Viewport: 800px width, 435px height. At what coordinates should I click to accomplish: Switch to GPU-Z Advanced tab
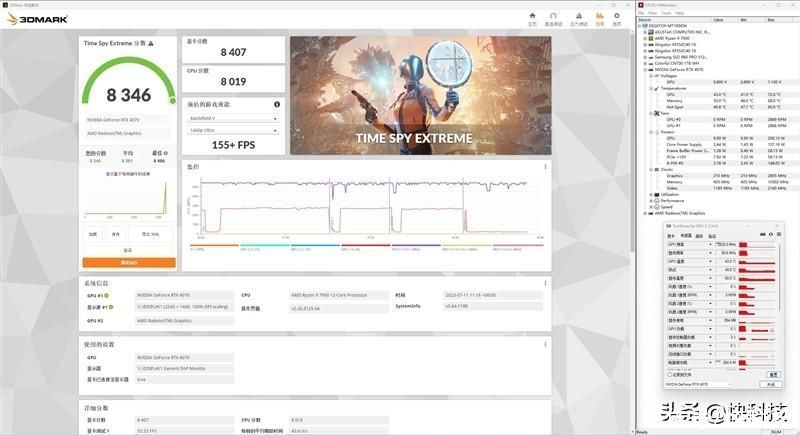pyautogui.click(x=699, y=236)
